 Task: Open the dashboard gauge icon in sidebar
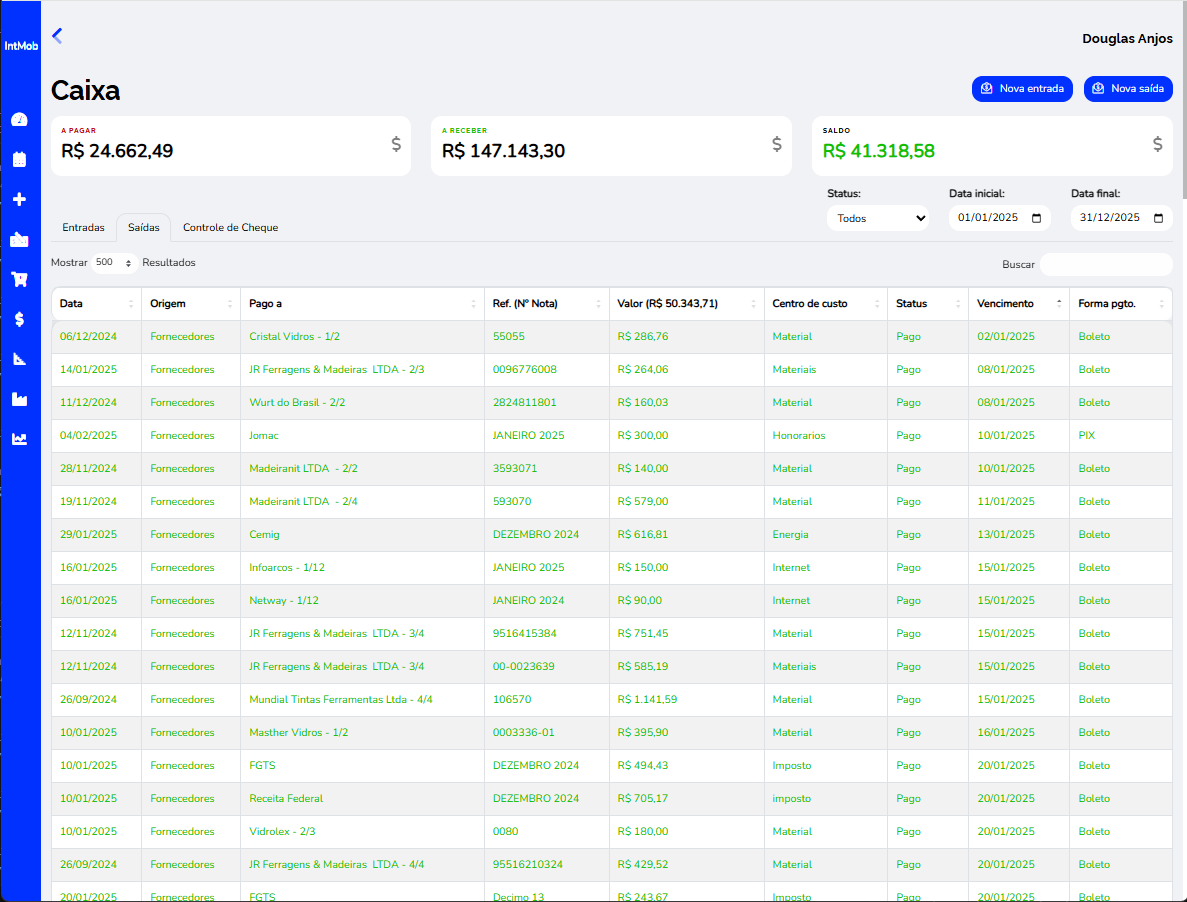tap(19, 120)
